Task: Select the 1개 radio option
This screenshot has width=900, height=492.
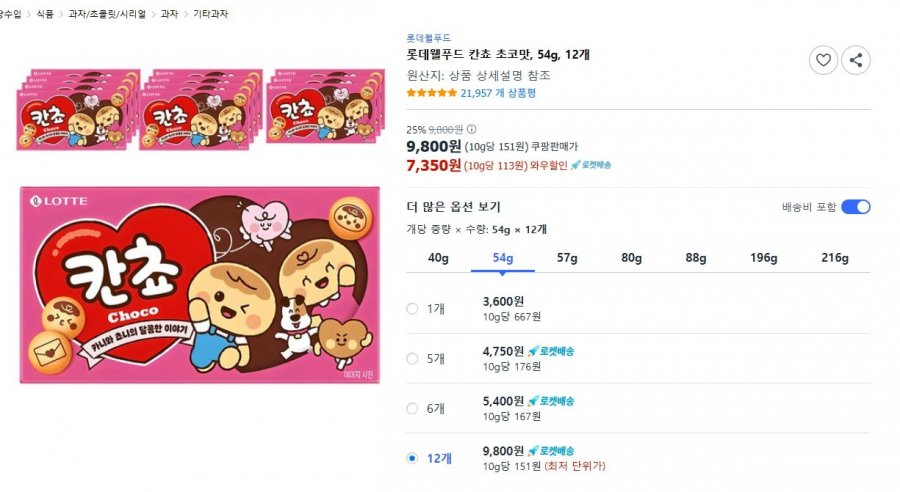Action: (412, 309)
